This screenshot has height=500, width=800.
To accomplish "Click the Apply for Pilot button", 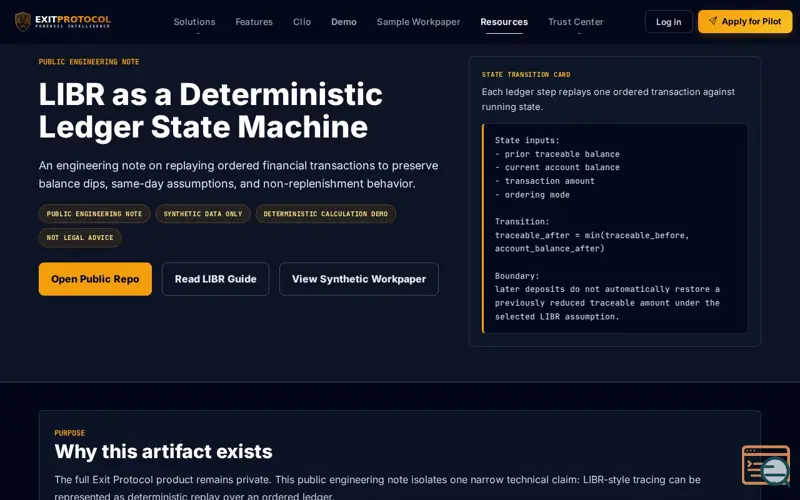I will point(745,21).
